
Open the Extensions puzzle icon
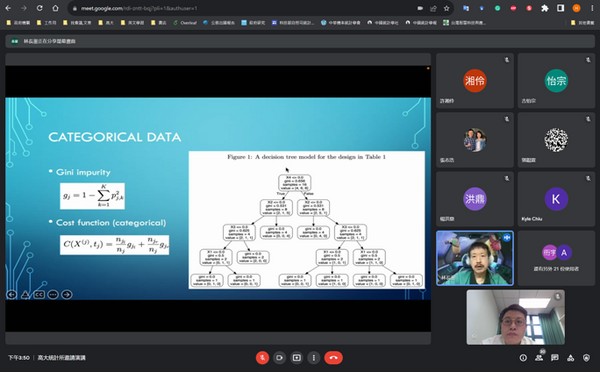click(545, 8)
